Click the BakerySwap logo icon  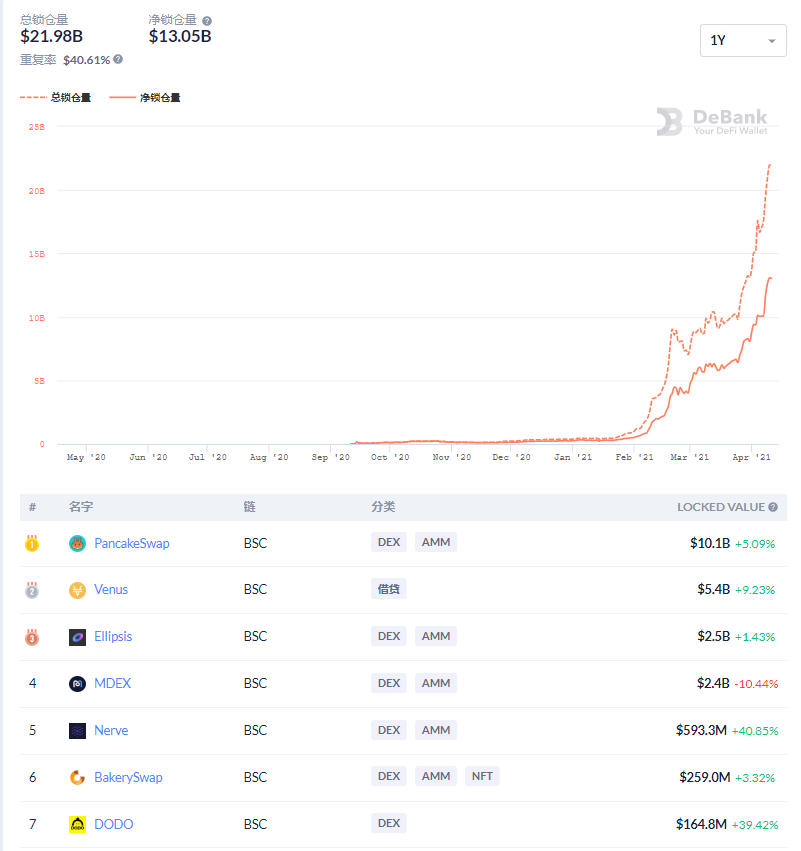78,778
